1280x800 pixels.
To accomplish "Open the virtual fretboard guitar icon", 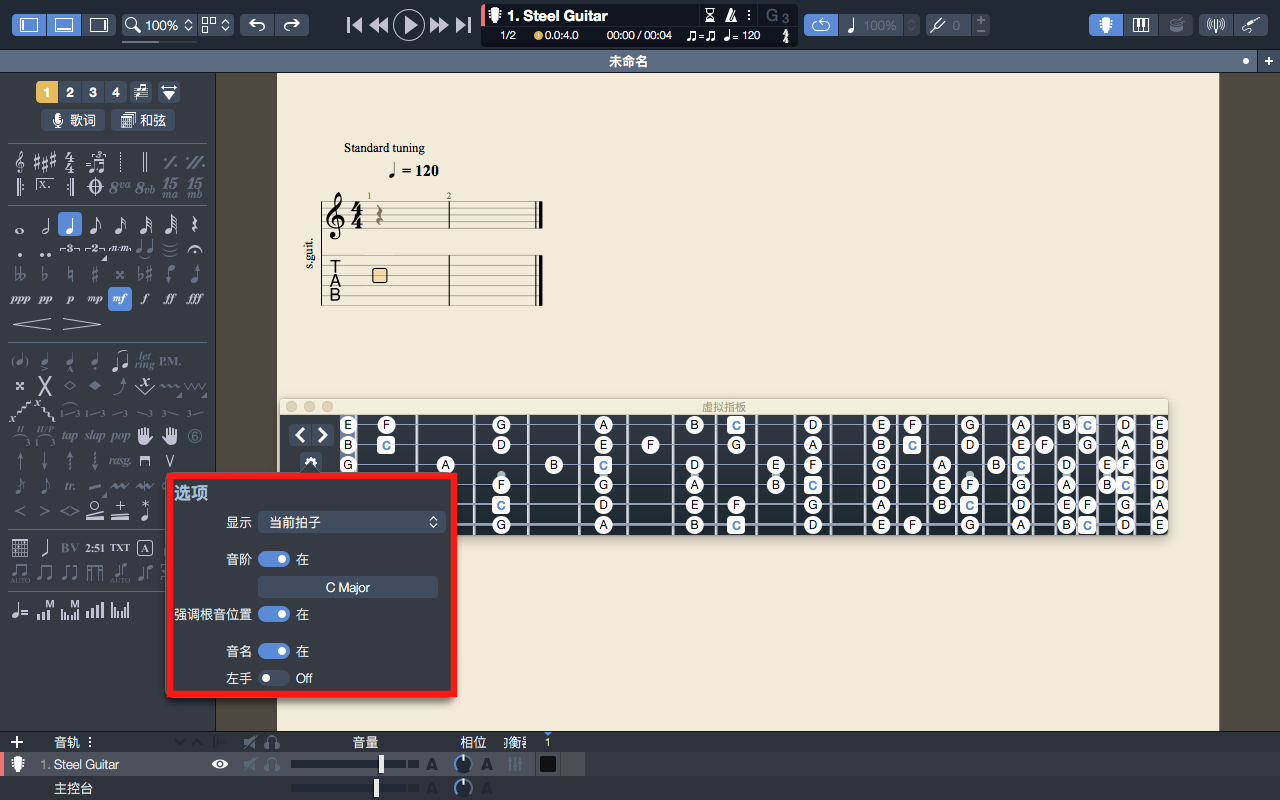I will pyautogui.click(x=1105, y=25).
